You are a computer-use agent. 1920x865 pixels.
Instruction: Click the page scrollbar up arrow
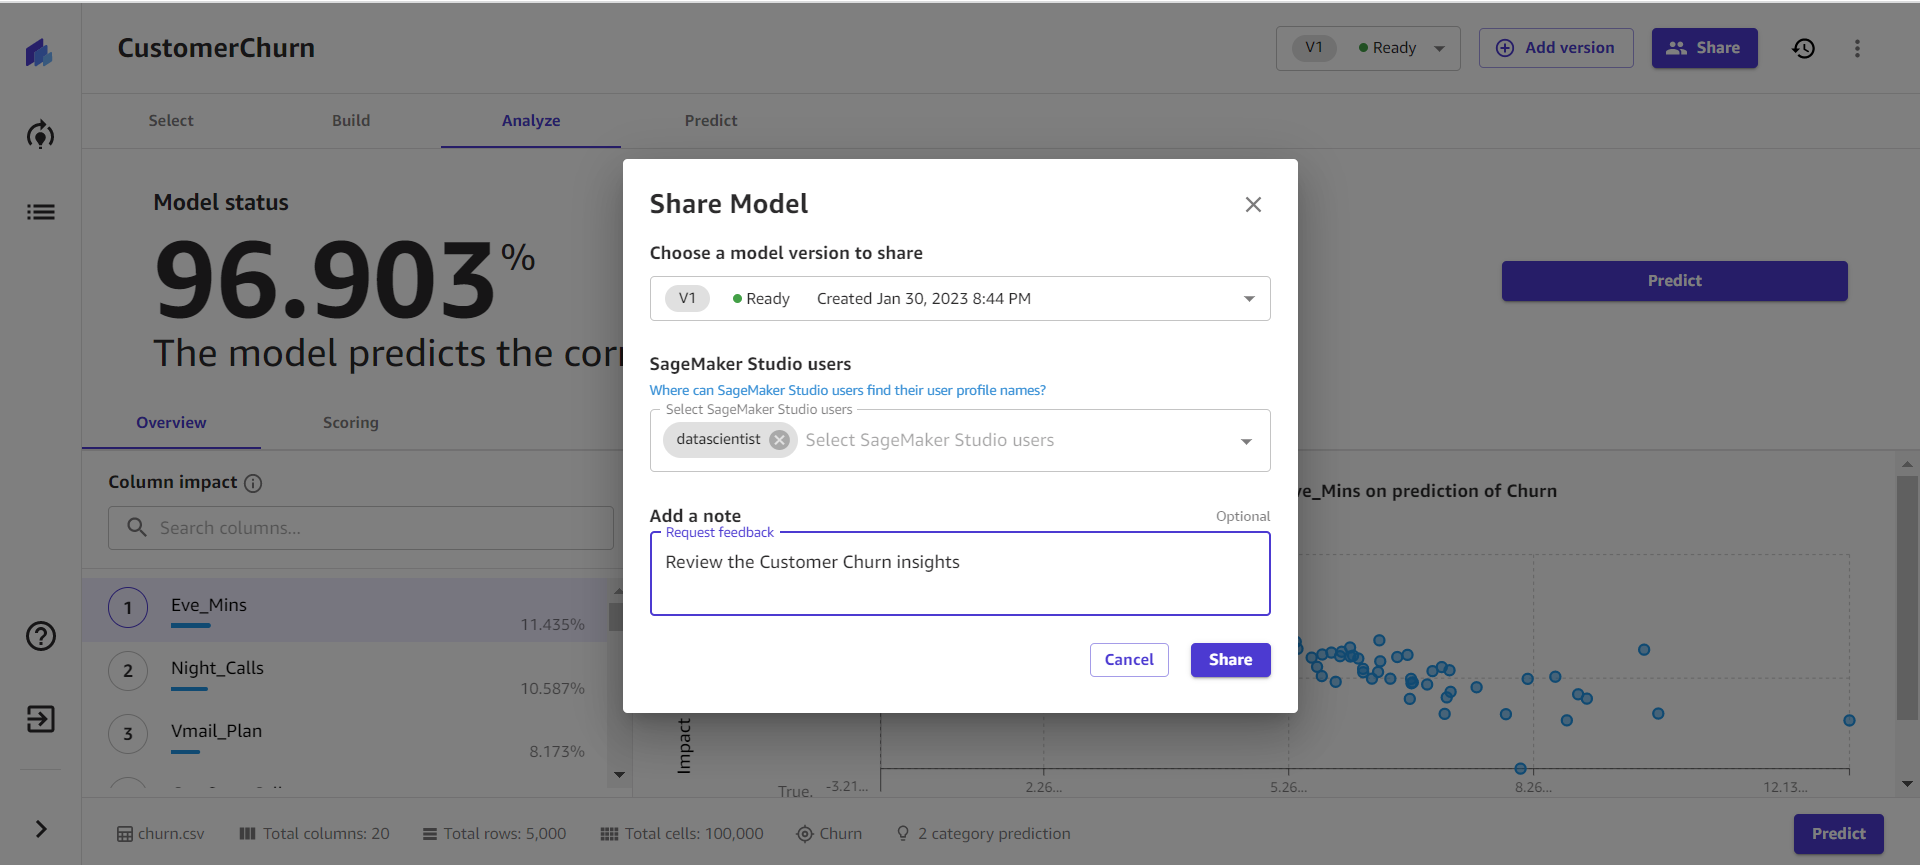[1907, 465]
